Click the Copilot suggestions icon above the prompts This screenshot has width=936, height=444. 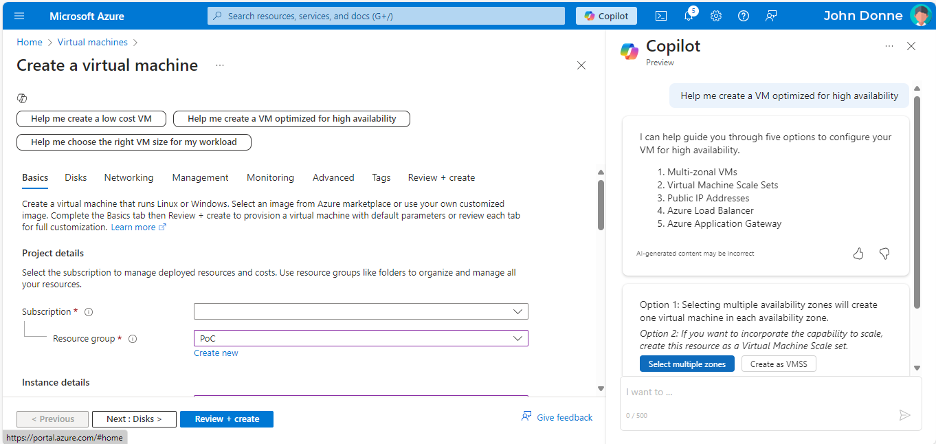pyautogui.click(x=22, y=98)
